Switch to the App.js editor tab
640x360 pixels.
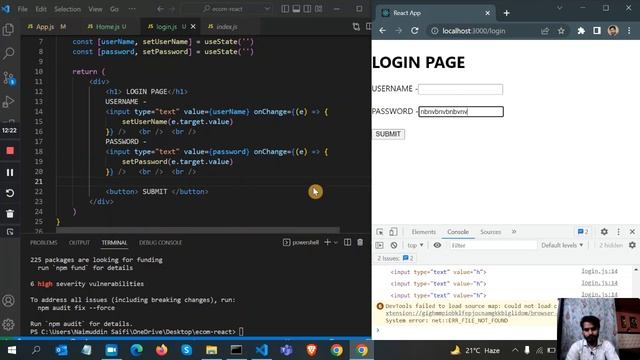tap(46, 27)
